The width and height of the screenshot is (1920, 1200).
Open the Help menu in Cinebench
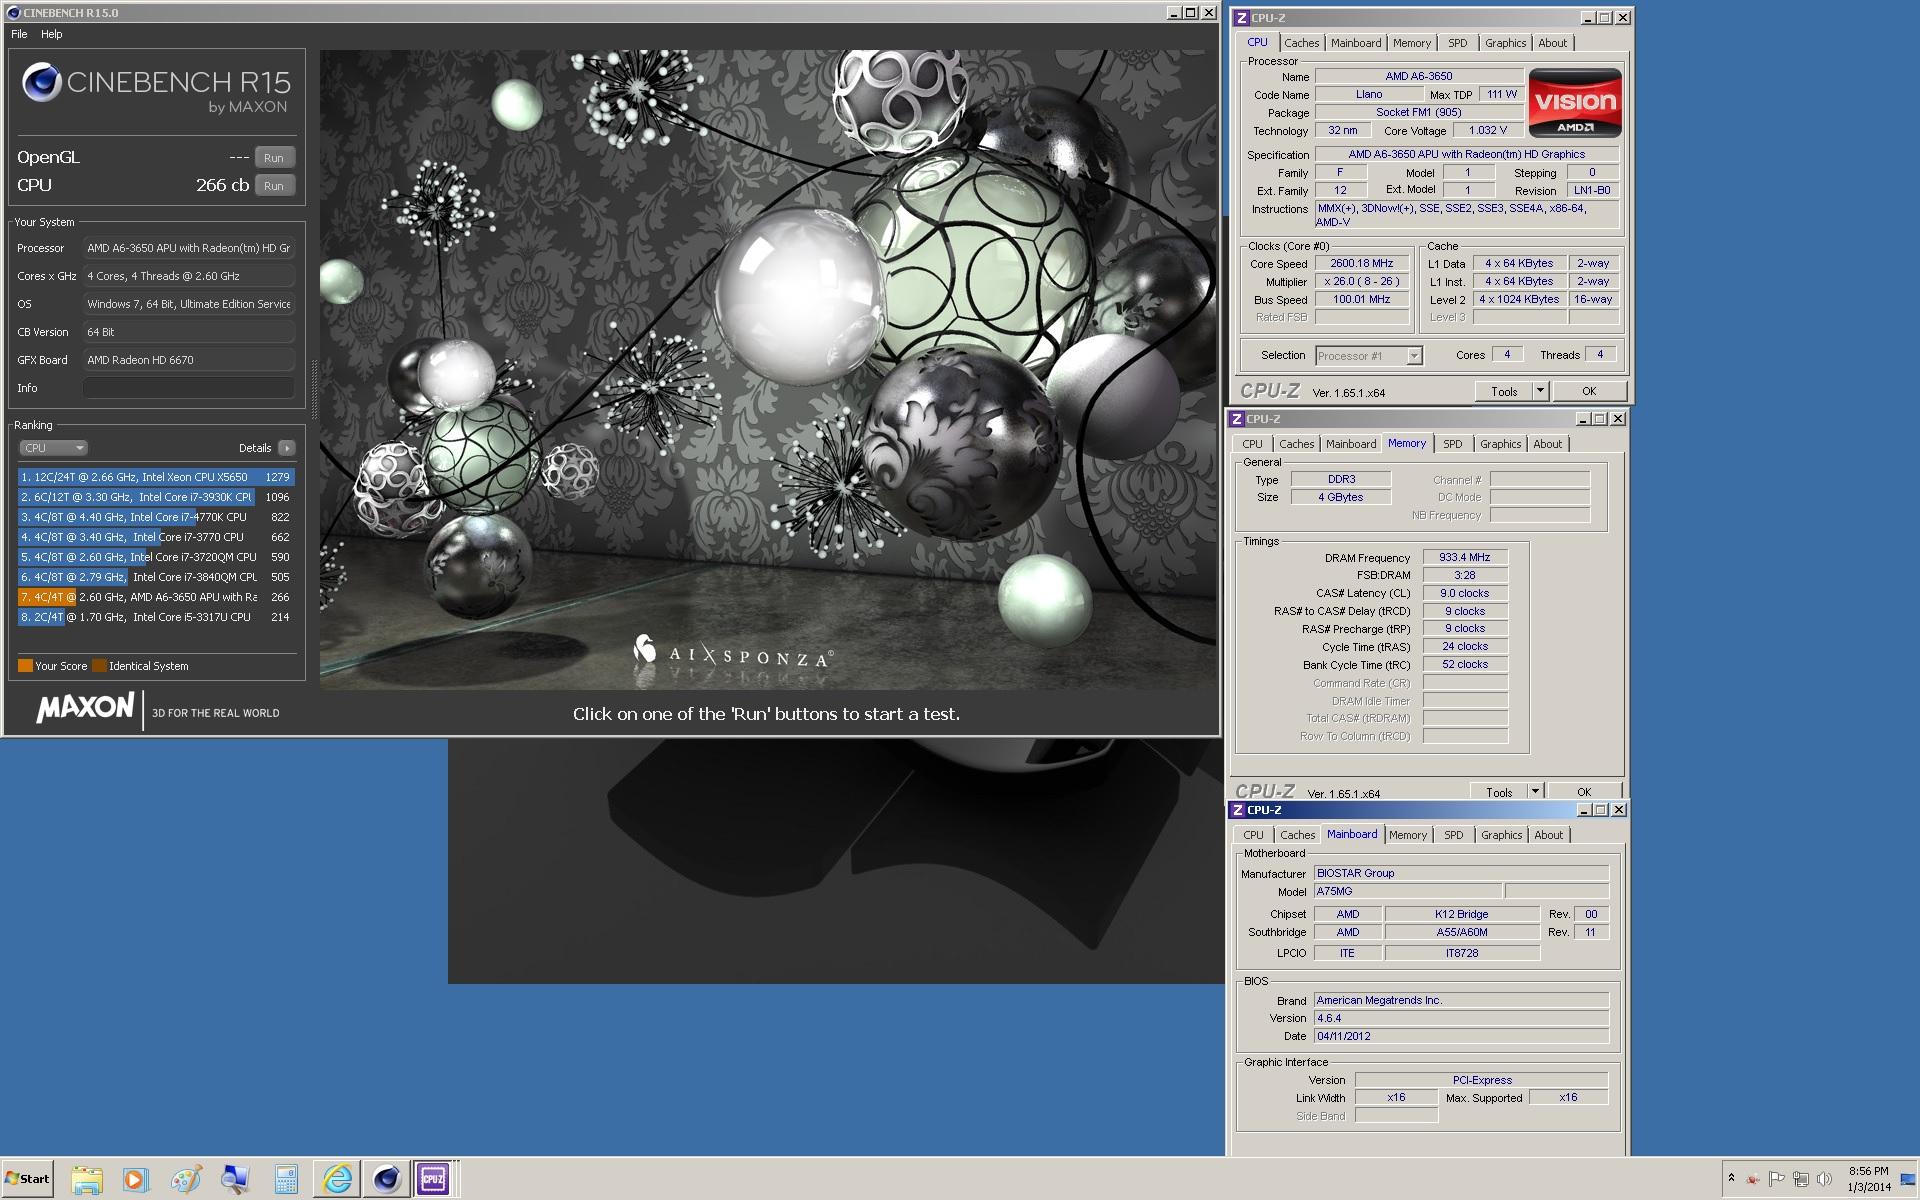pyautogui.click(x=52, y=34)
